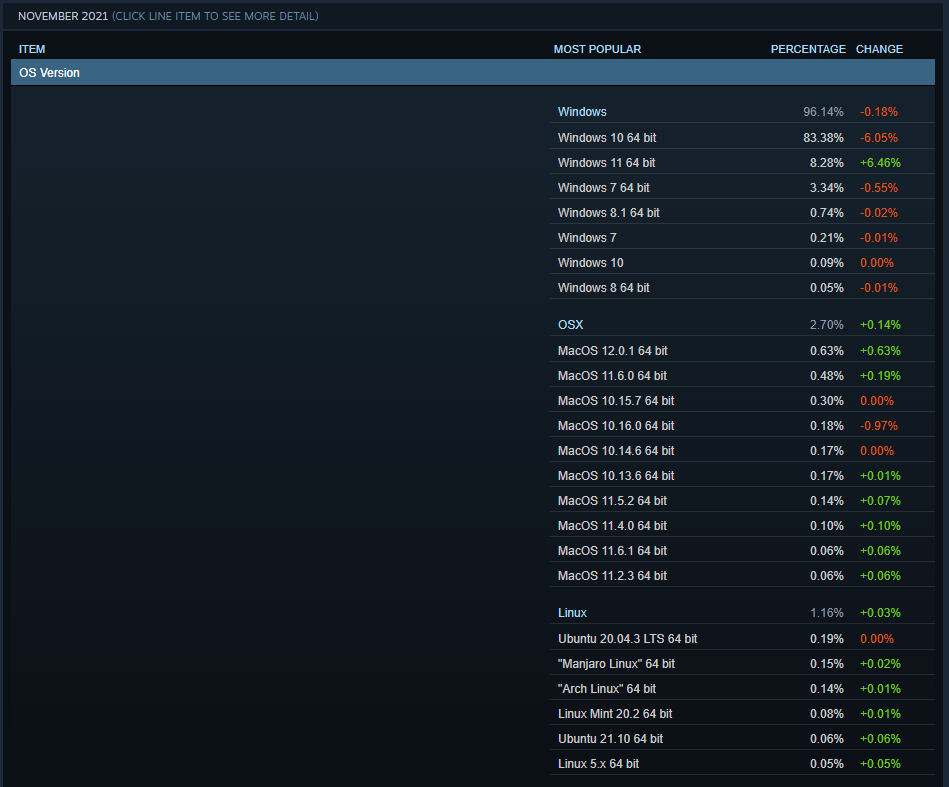This screenshot has width=949, height=787.
Task: Select the MacOS 12.0.1 64 bit row
Action: tap(742, 351)
